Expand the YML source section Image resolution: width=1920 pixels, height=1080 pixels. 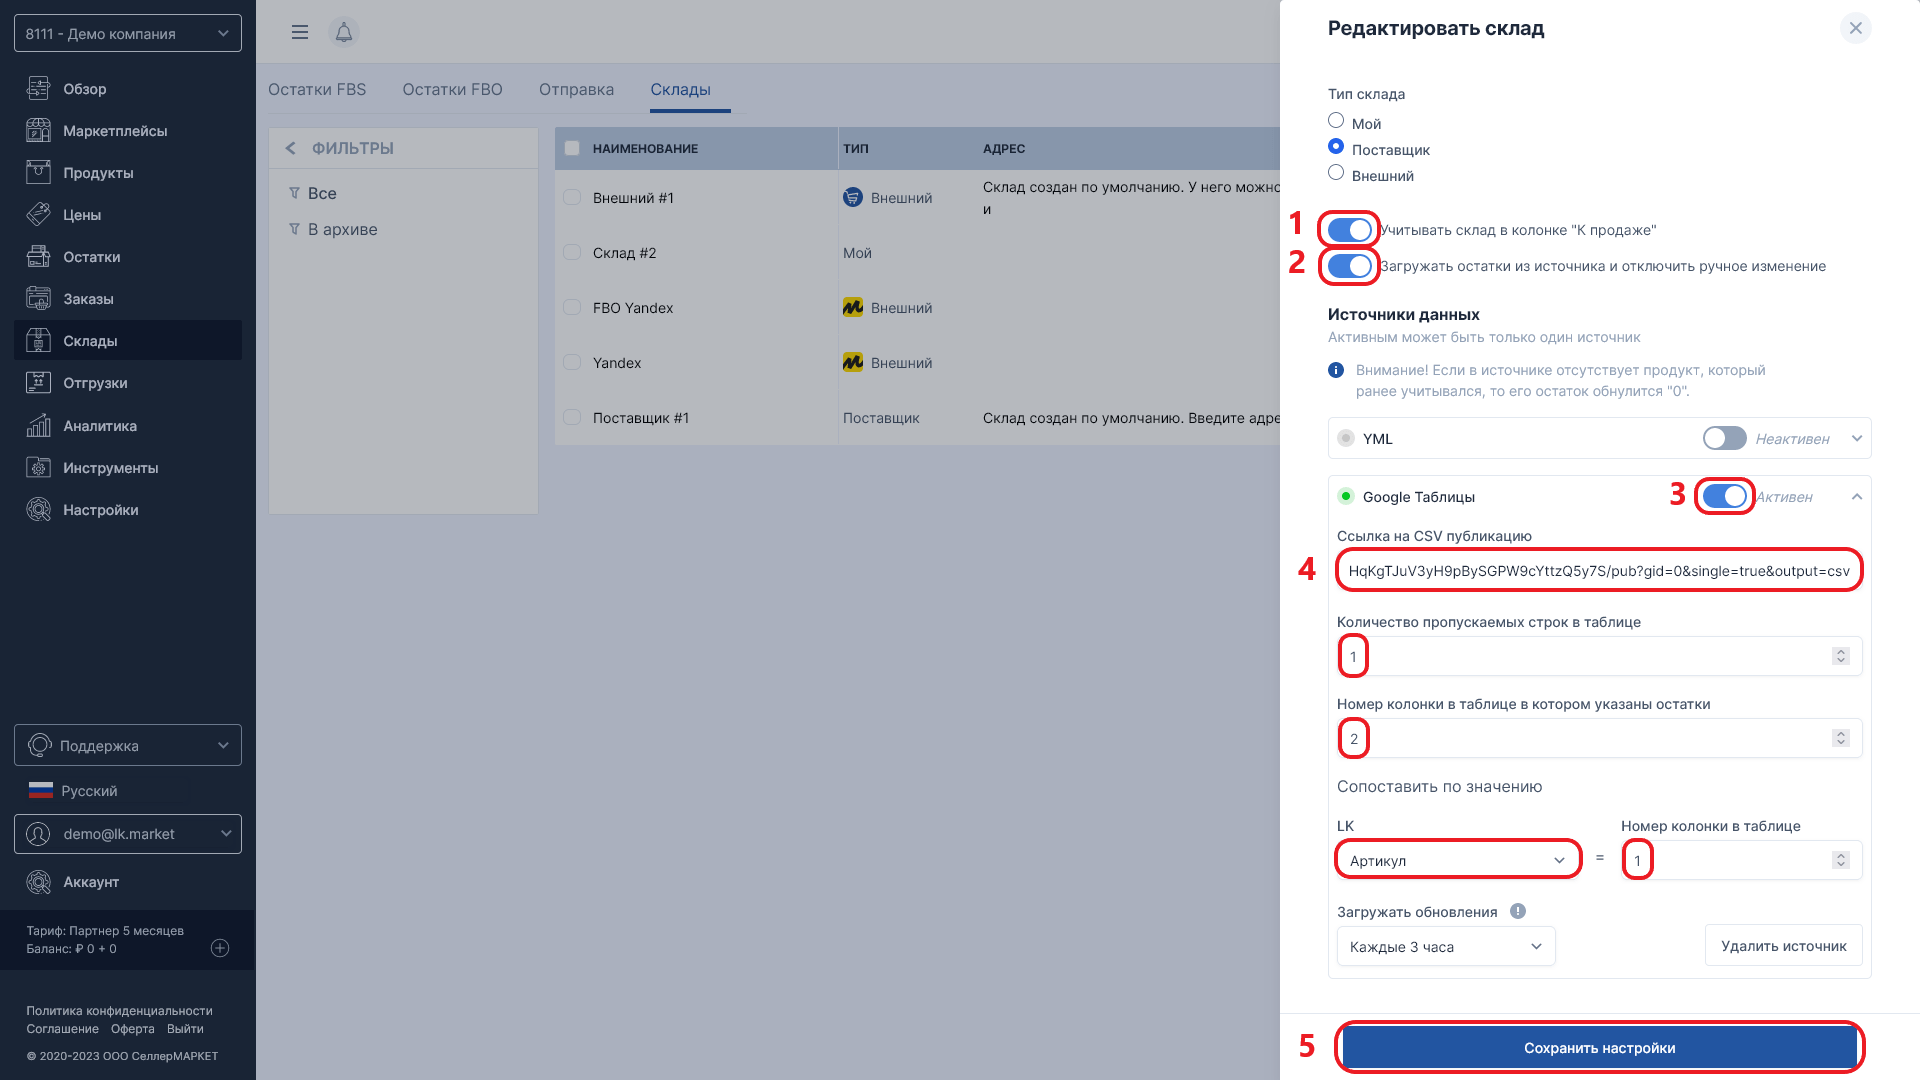[1856, 438]
